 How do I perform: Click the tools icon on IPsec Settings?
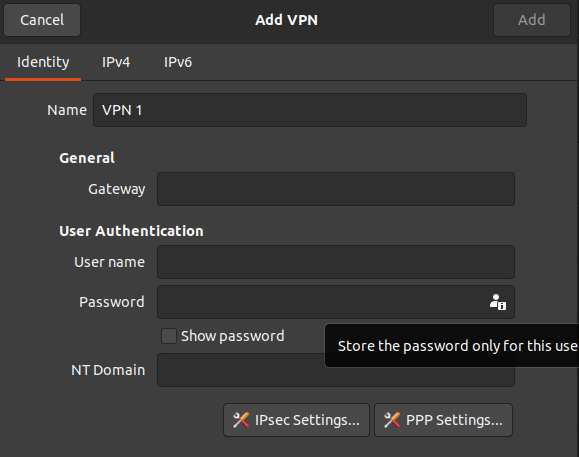(x=241, y=420)
